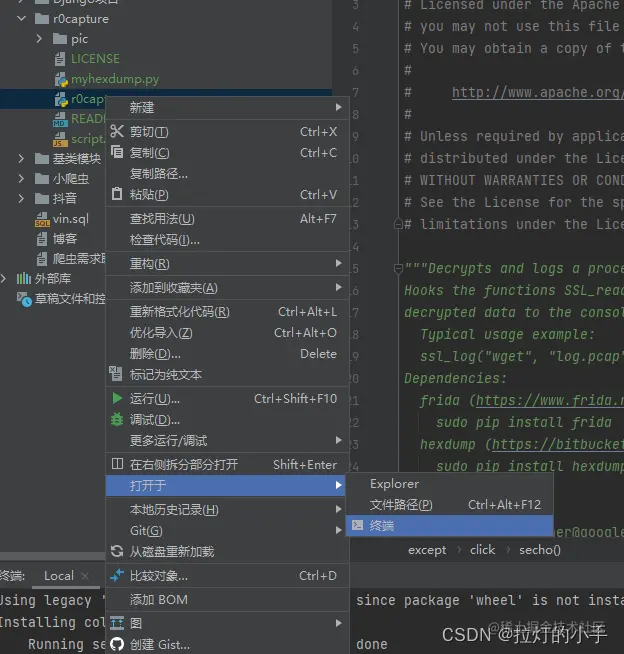Click the Cut scissors icon in context menu

point(117,131)
